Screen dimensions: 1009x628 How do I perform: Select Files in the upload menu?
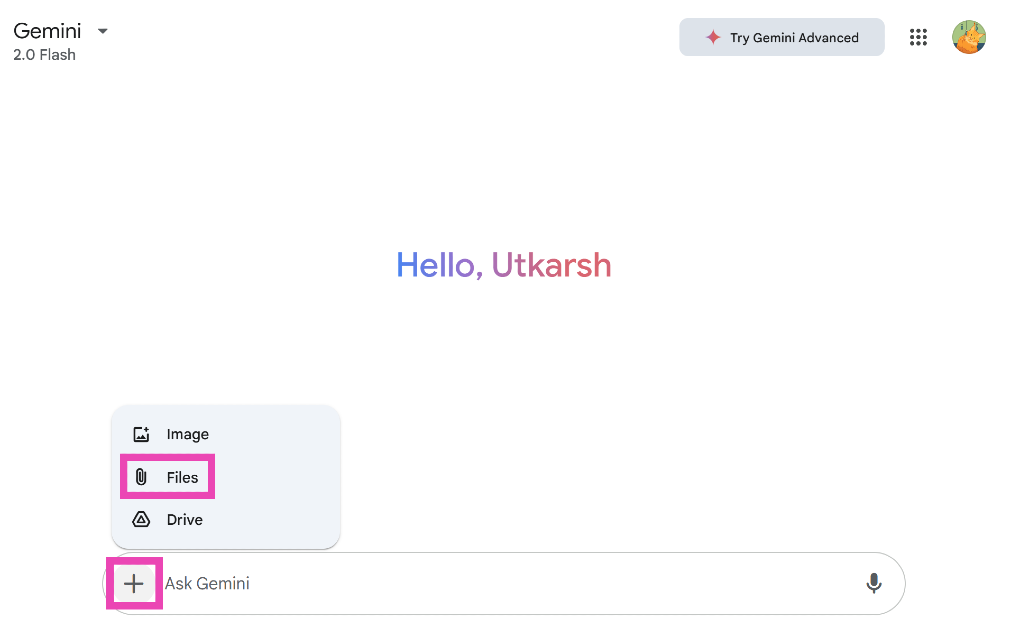pyautogui.click(x=183, y=477)
